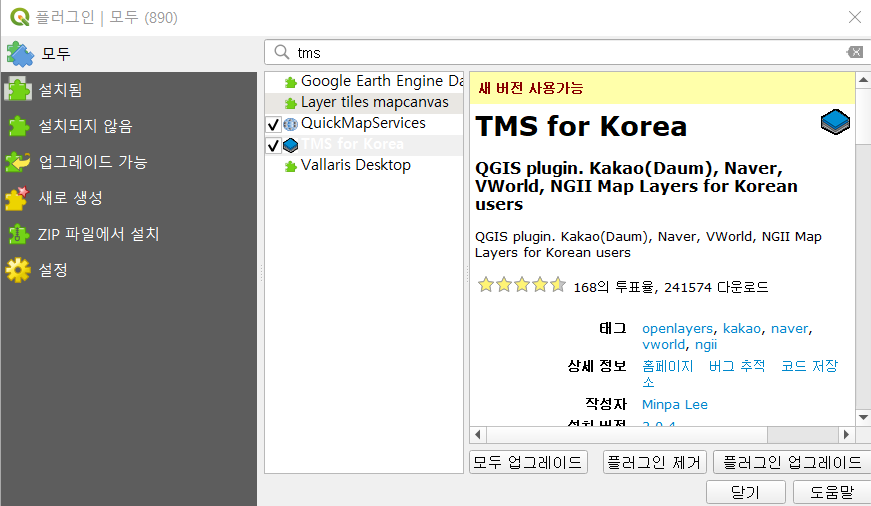Image resolution: width=871 pixels, height=506 pixels.
Task: Click the TMS for Korea blue layer icon in list
Action: coord(290,145)
